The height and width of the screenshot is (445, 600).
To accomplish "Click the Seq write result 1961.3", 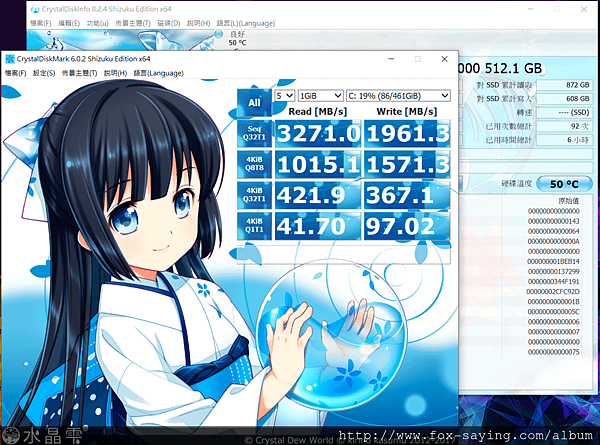I will pyautogui.click(x=407, y=134).
